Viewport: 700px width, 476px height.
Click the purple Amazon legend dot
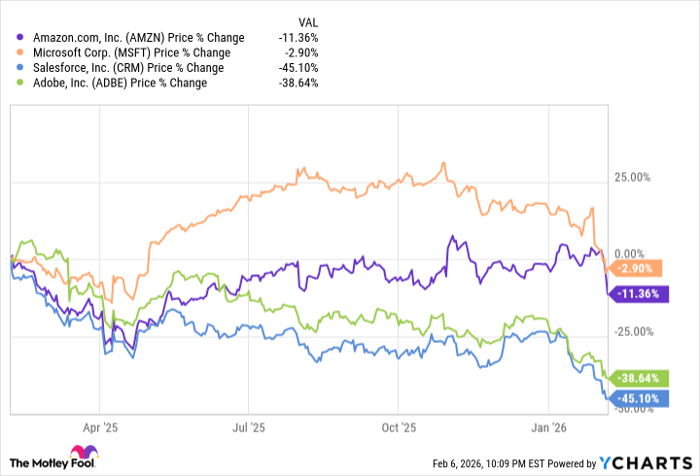(x=24, y=37)
